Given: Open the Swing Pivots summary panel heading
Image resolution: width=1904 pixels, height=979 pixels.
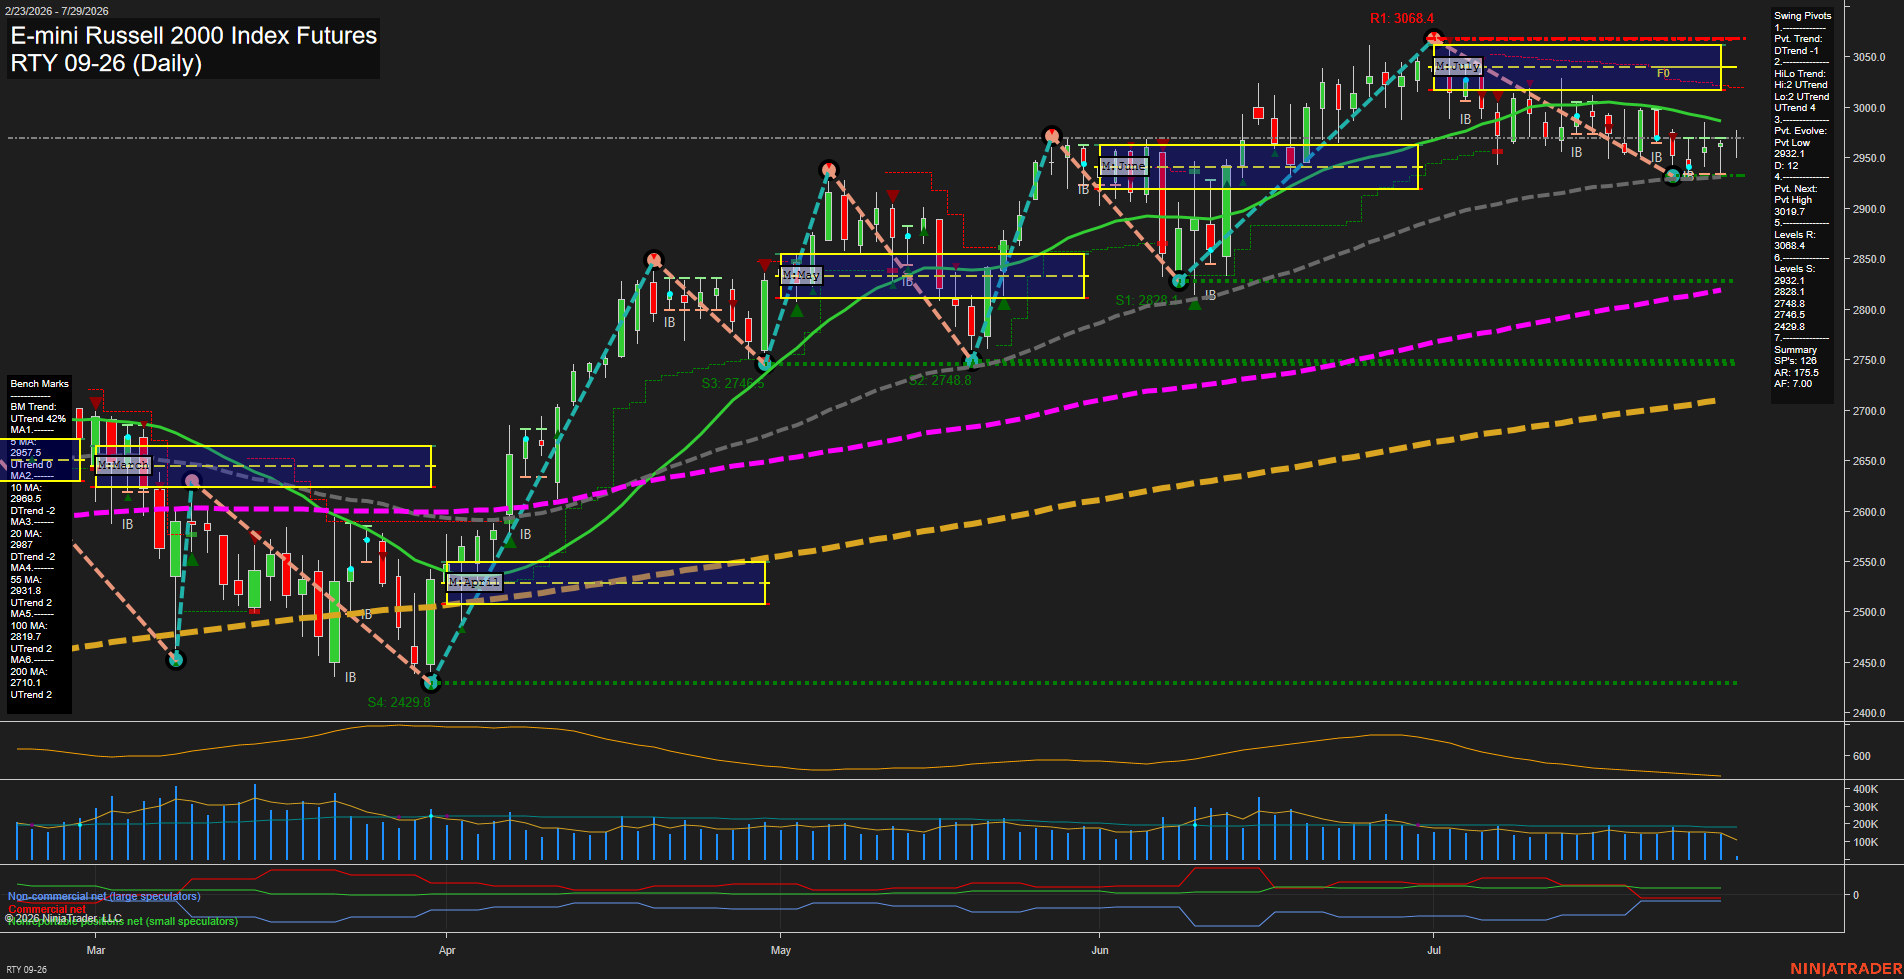Looking at the screenshot, I should pyautogui.click(x=1803, y=16).
